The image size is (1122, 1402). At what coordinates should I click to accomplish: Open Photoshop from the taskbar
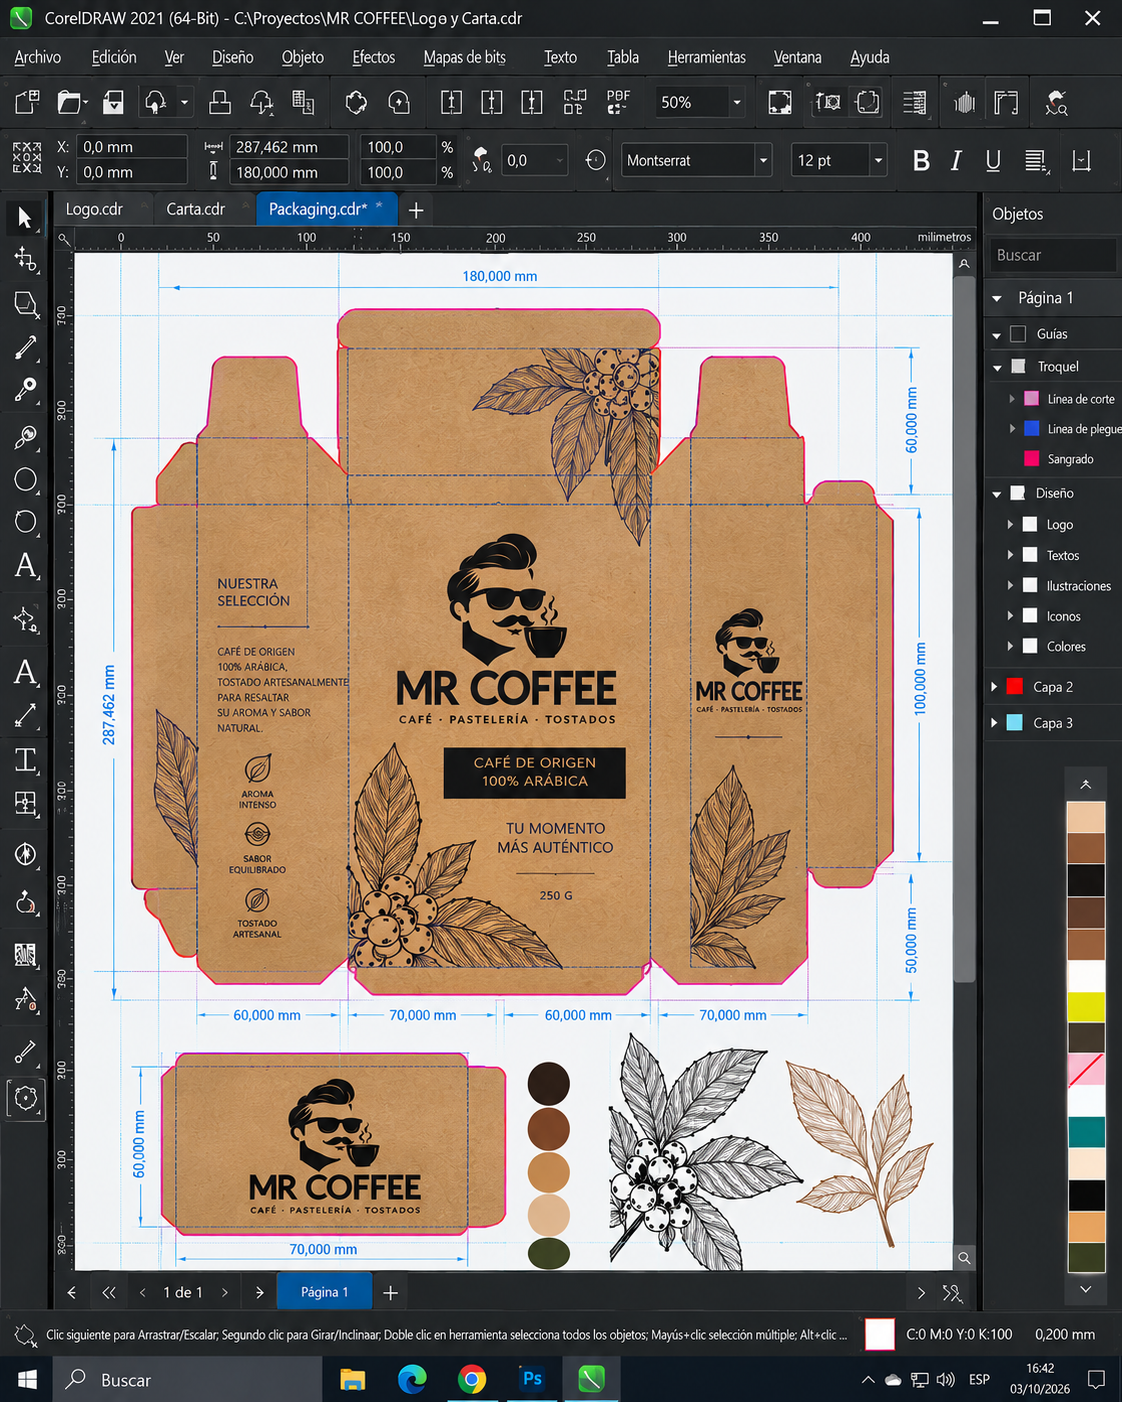point(532,1379)
